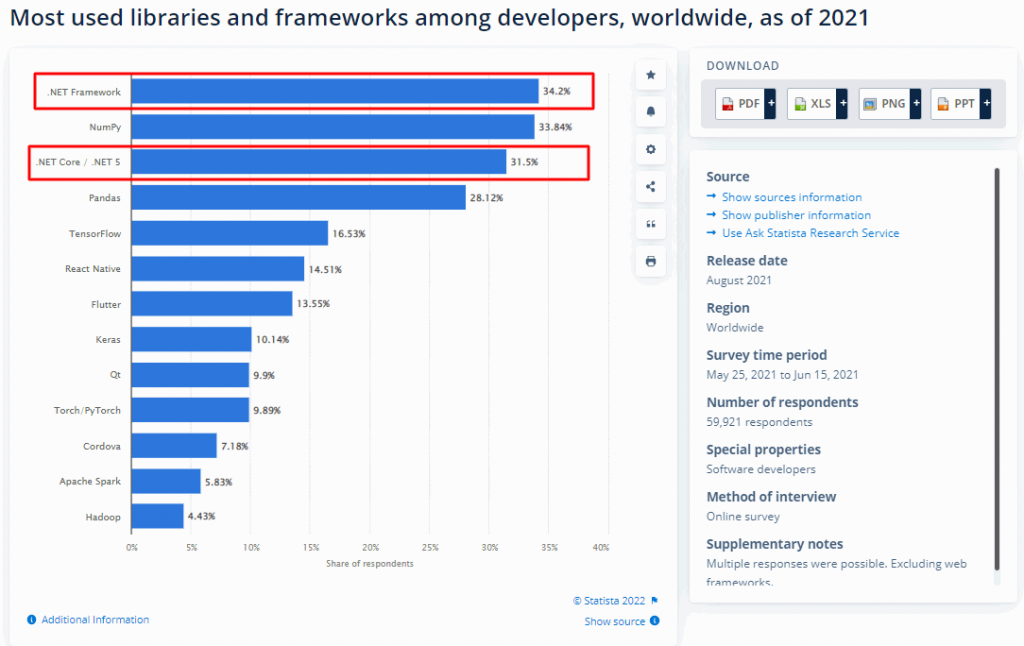Click the 28.12% value label
This screenshot has height=646, width=1024.
point(487,197)
